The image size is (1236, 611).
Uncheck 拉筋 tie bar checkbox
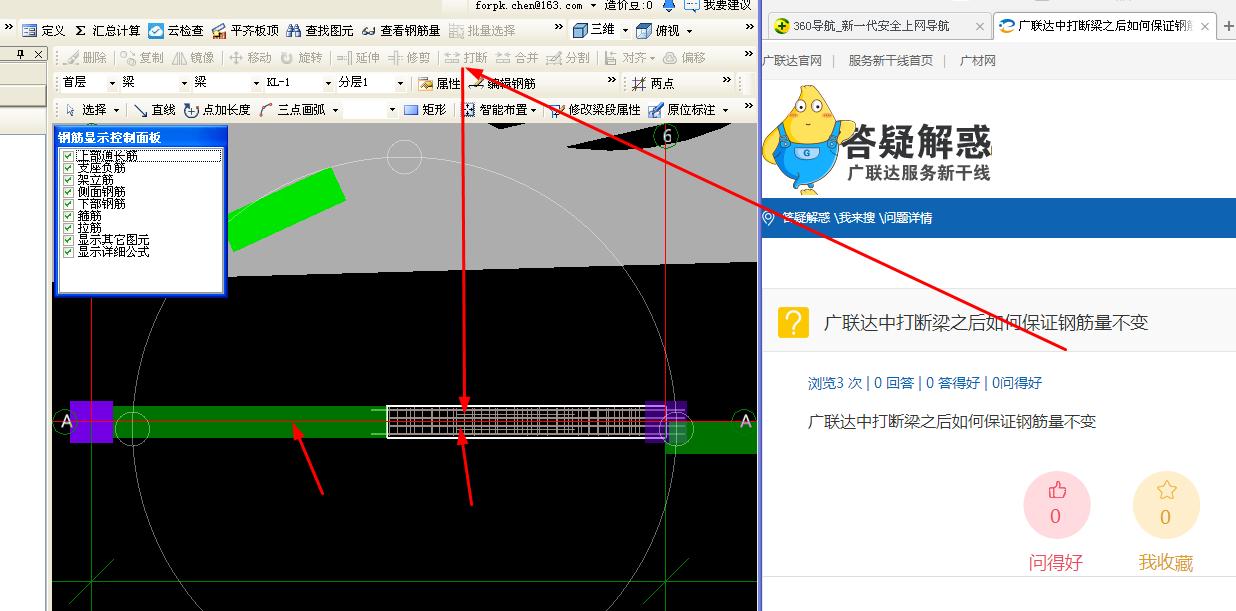pyautogui.click(x=68, y=228)
